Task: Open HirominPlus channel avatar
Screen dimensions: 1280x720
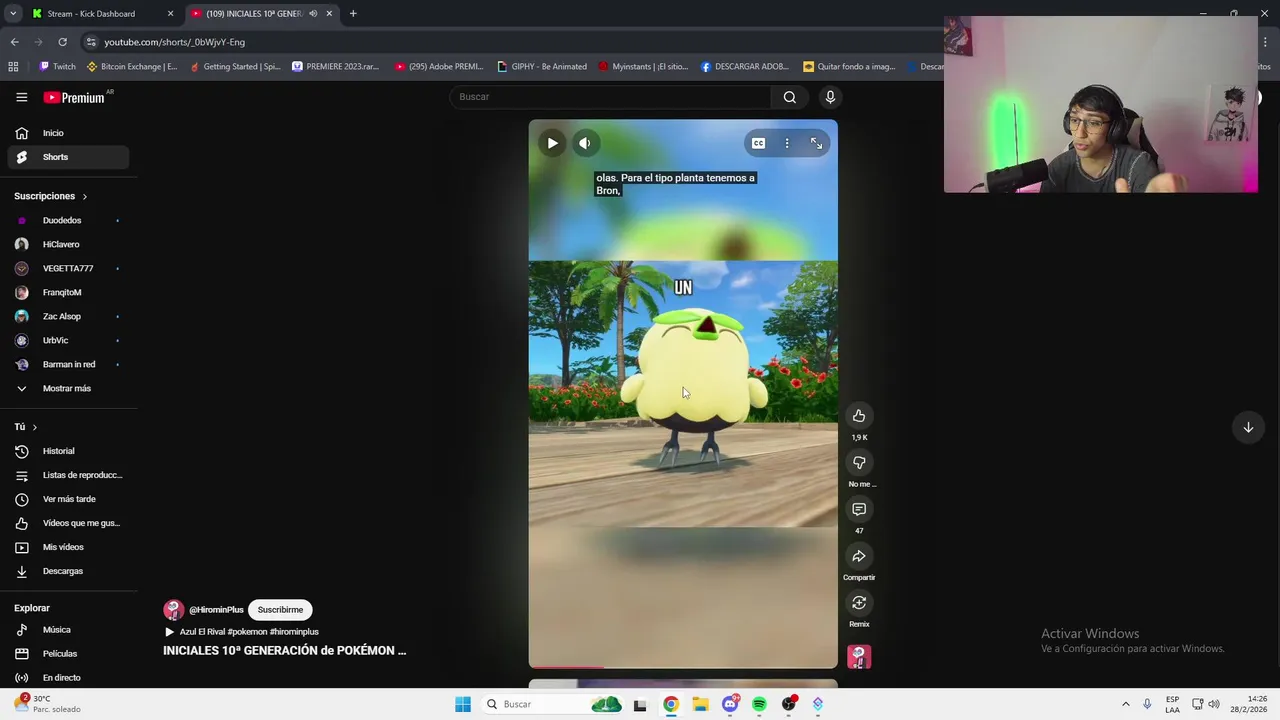Action: pyautogui.click(x=173, y=610)
